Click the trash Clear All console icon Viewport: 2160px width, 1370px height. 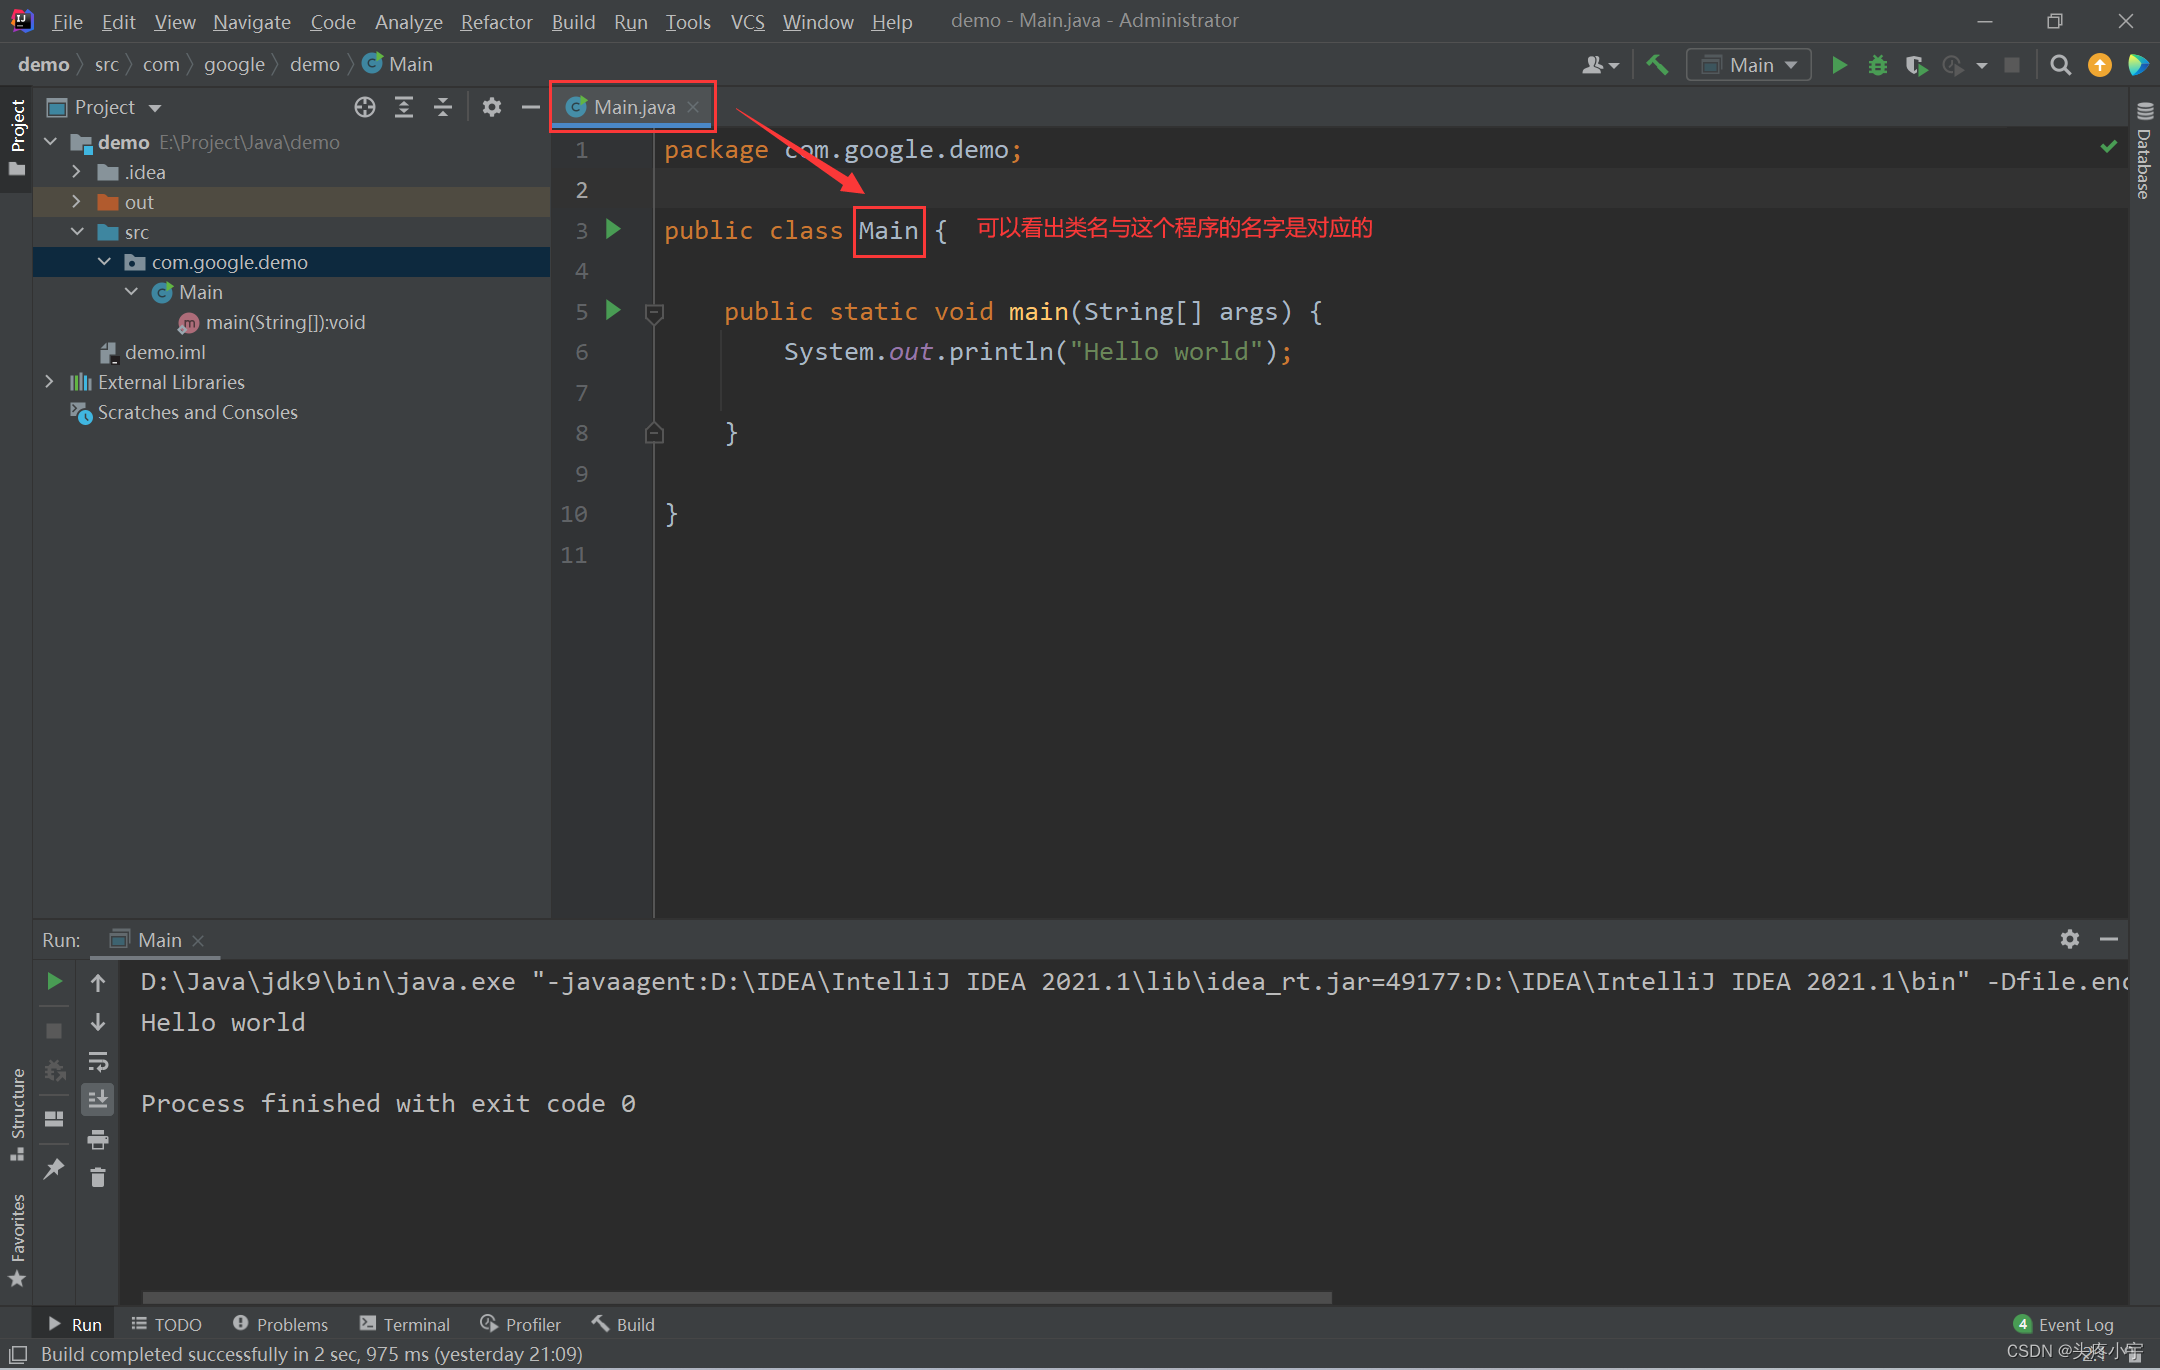98,1178
